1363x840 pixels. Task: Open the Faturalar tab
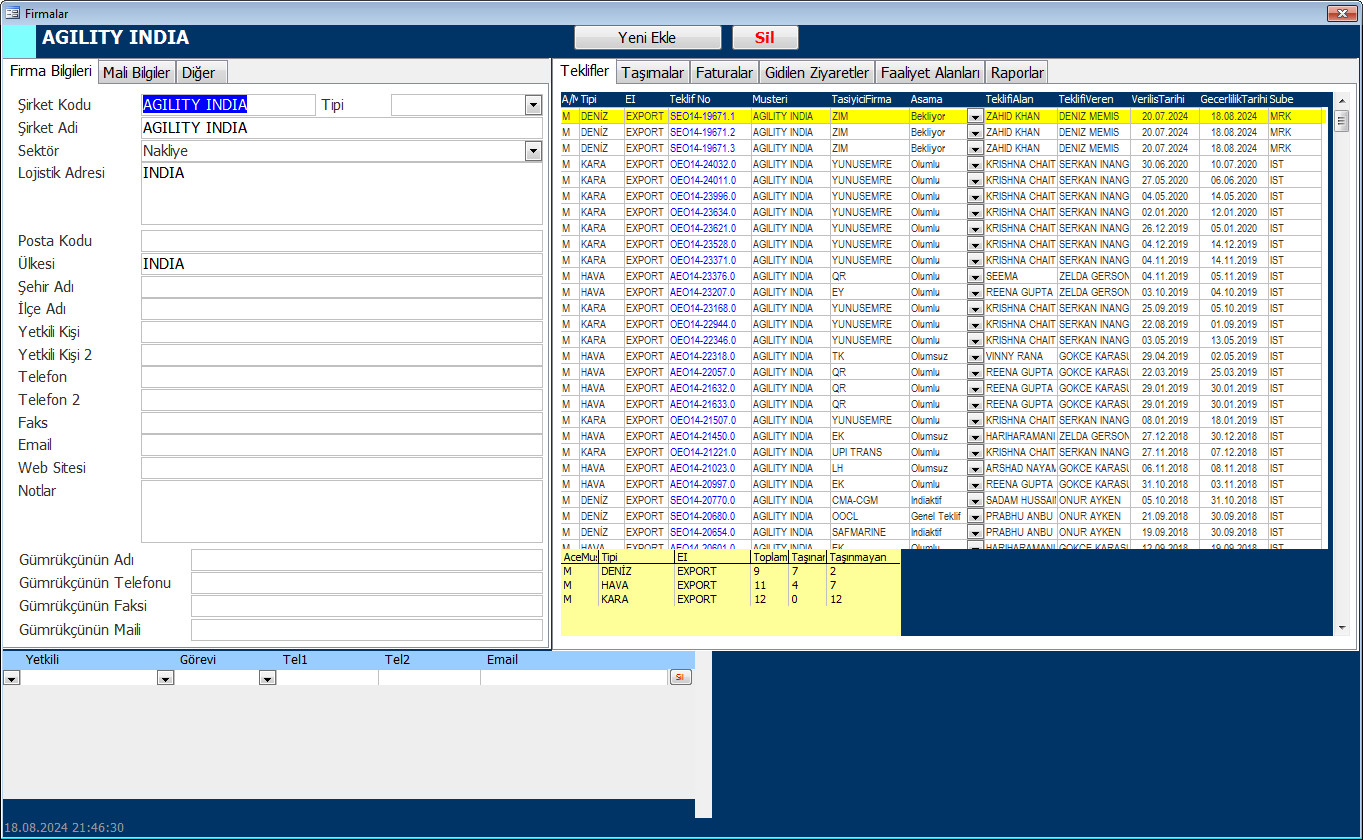(724, 73)
